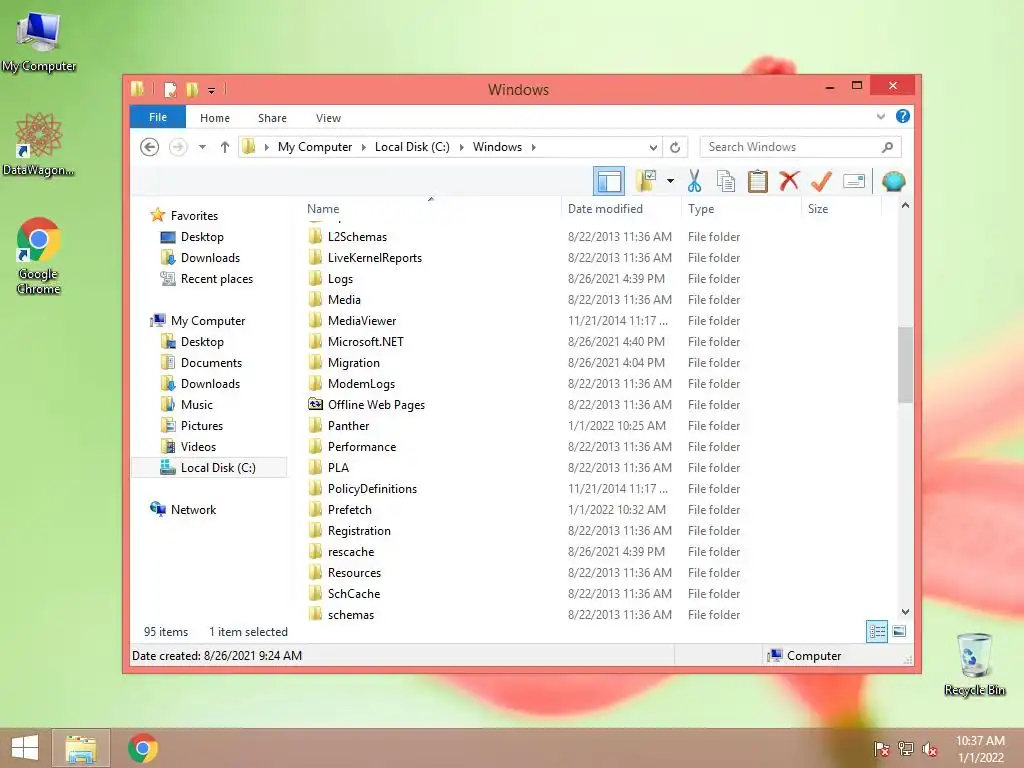
Task: Select Favorites in navigation pane
Action: pyautogui.click(x=194, y=216)
